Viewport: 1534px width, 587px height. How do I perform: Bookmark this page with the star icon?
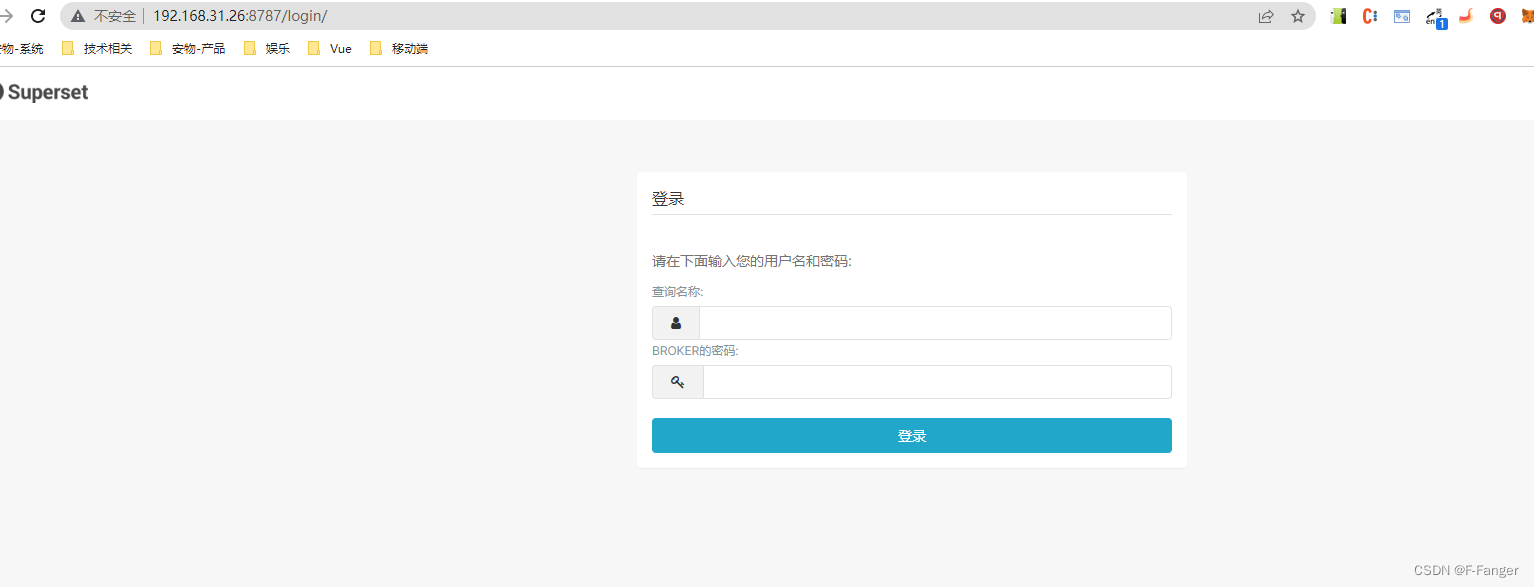(x=1298, y=16)
